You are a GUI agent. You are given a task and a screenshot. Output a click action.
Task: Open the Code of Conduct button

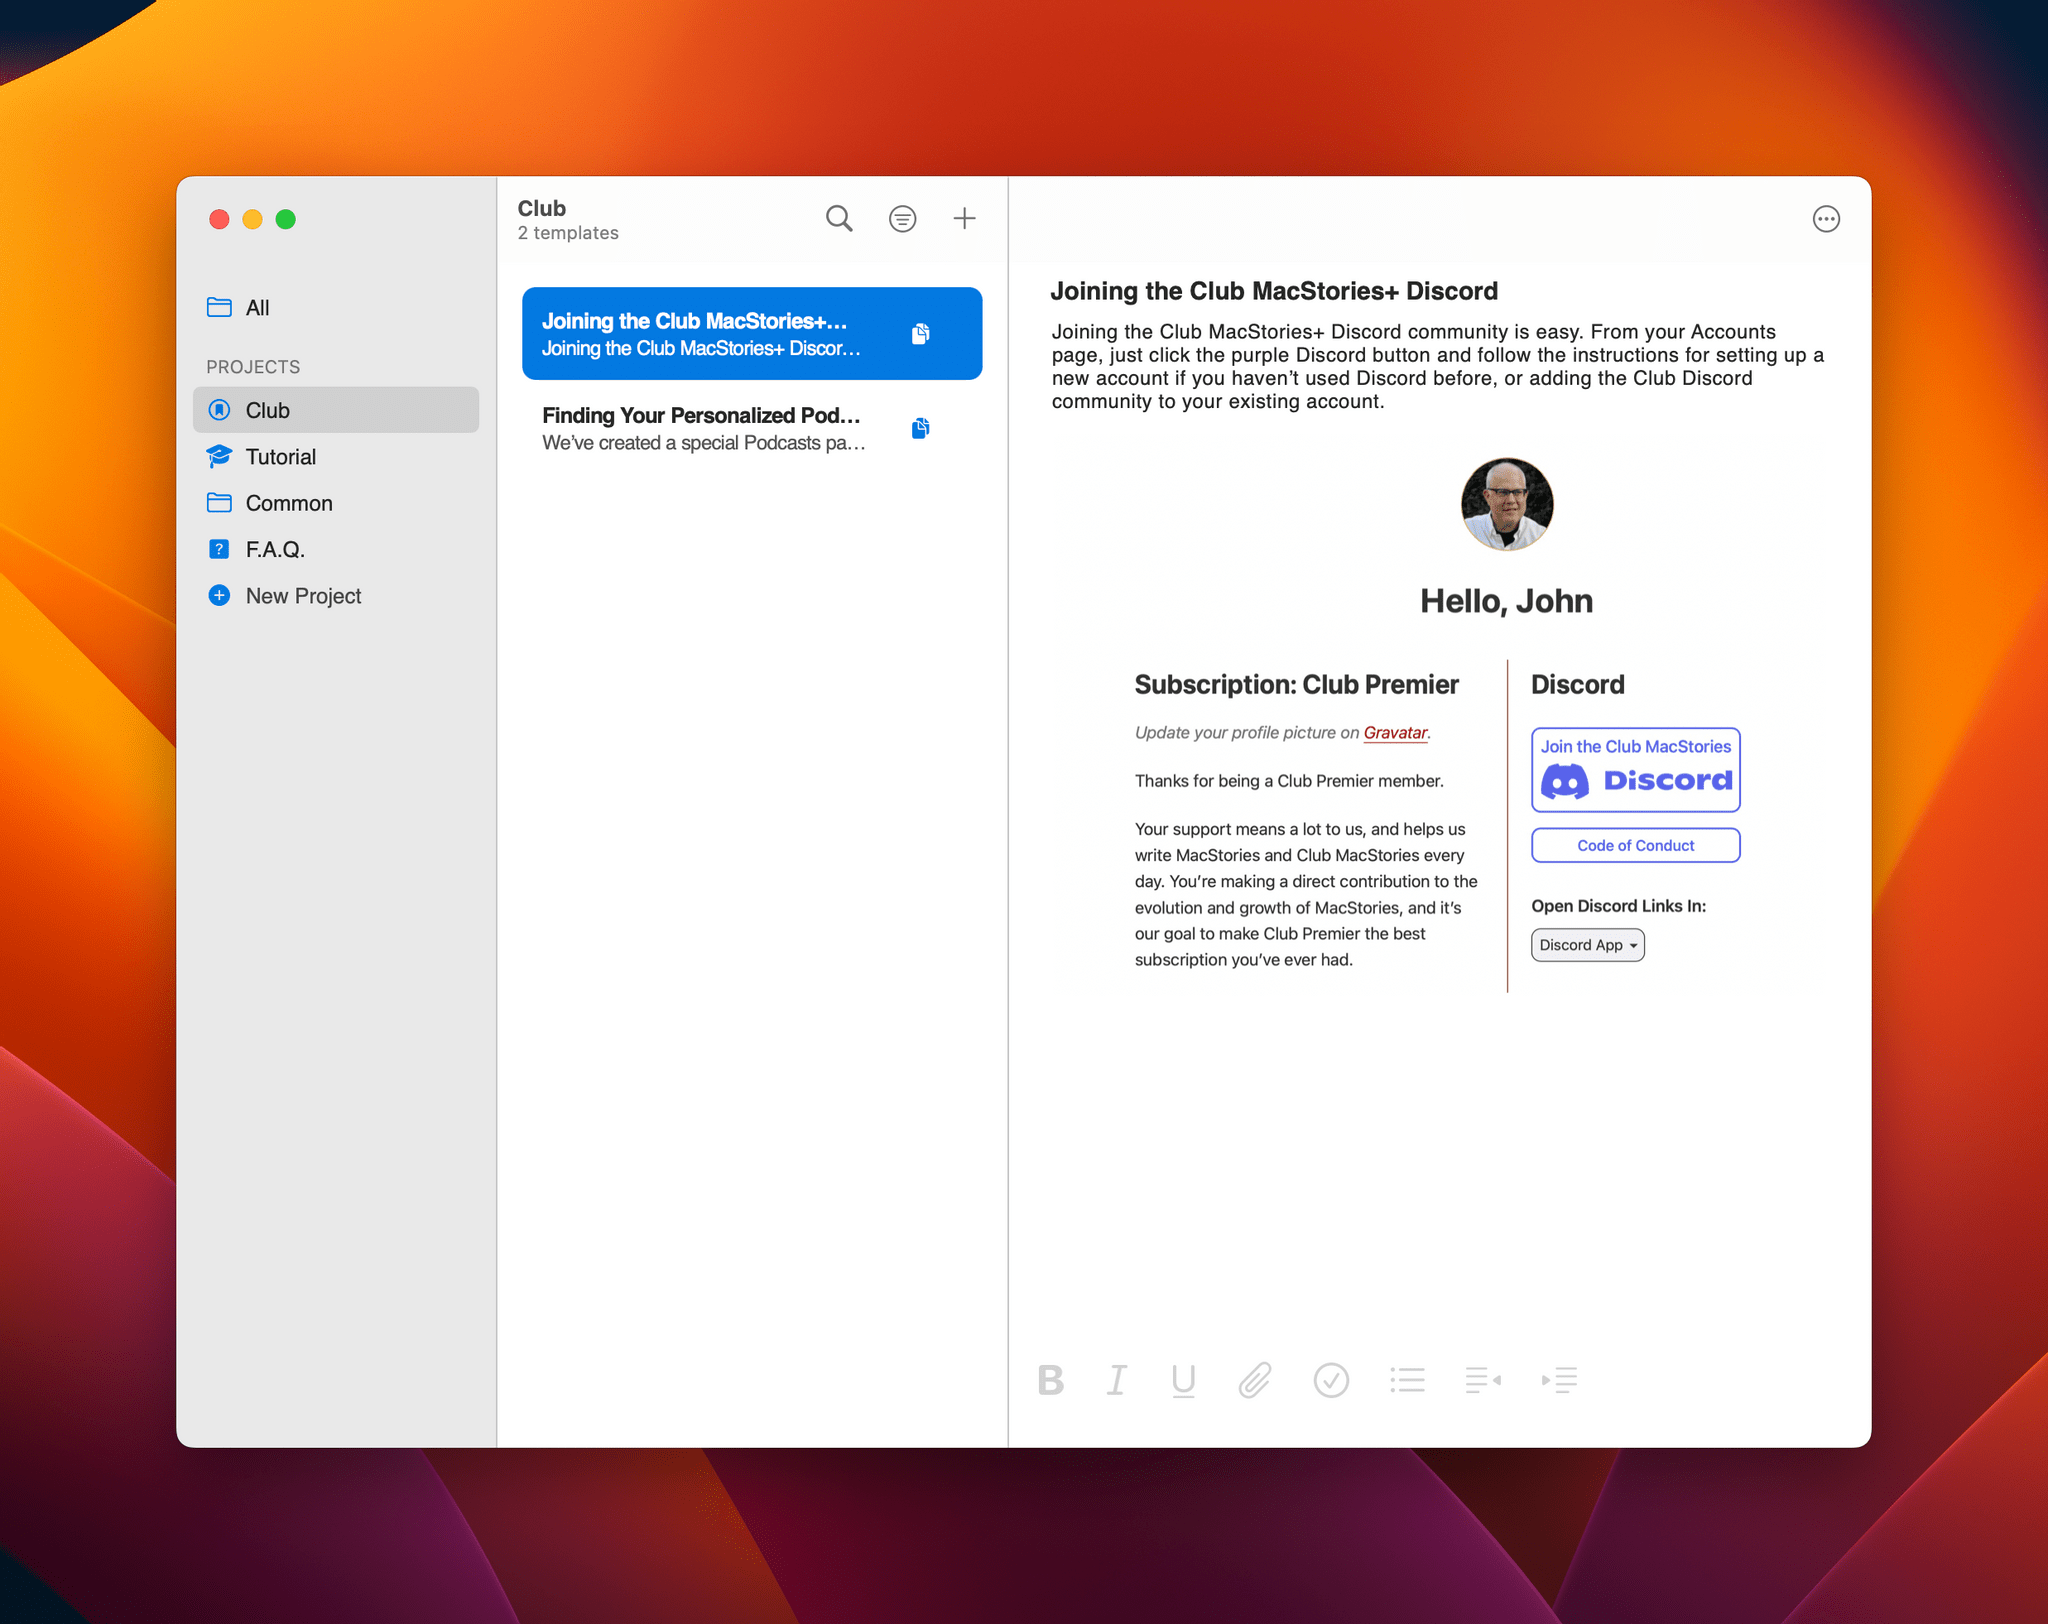pyautogui.click(x=1635, y=845)
